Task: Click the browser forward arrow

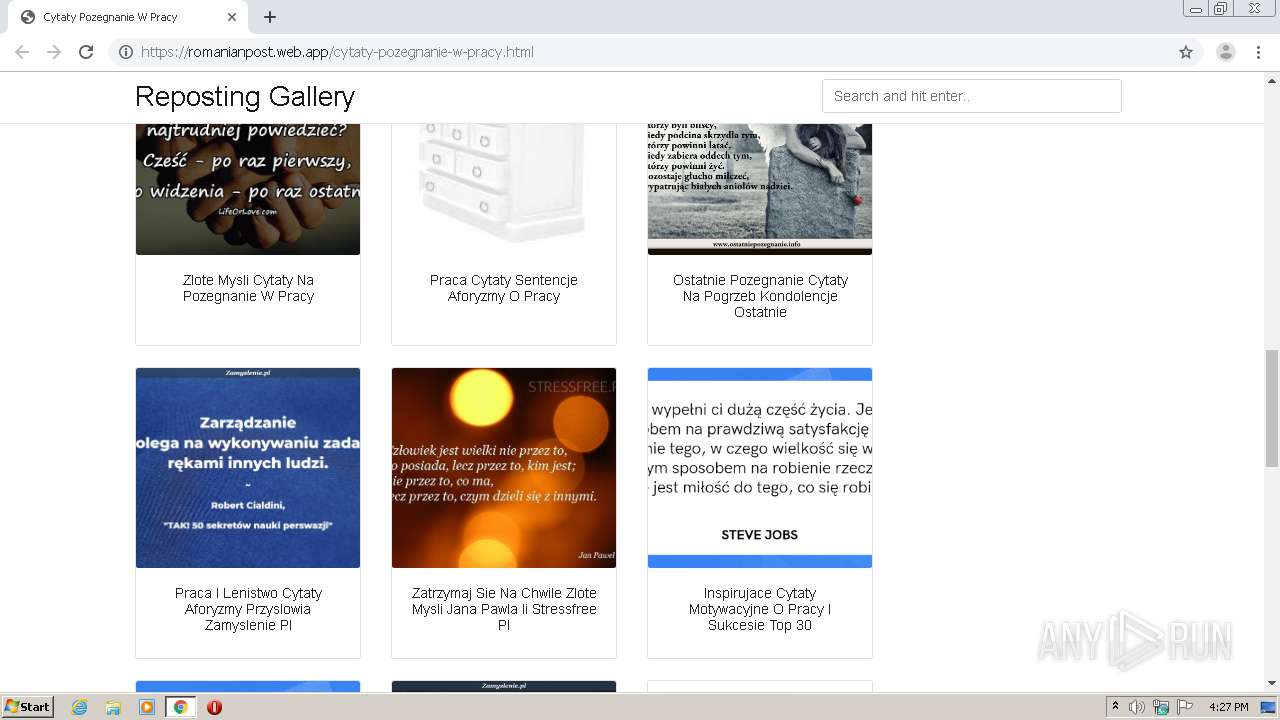Action: tap(54, 52)
